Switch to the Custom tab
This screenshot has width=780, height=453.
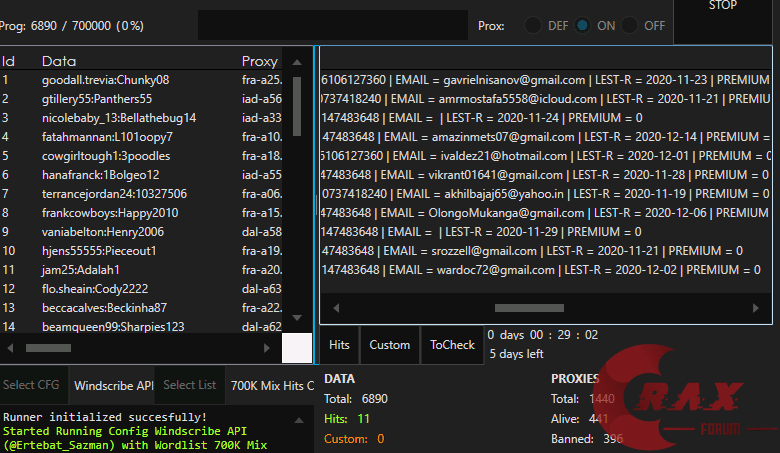(389, 345)
